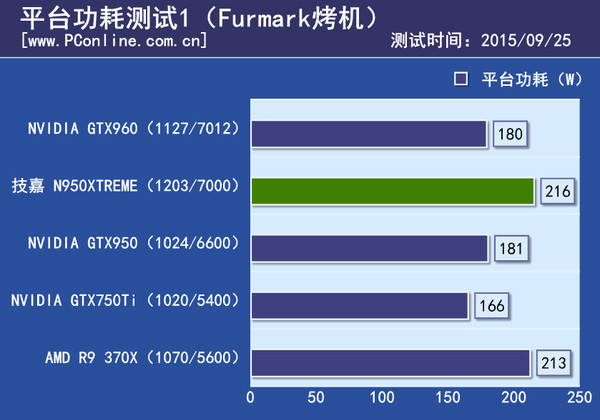The width and height of the screenshot is (600, 420).
Task: Select the NVIDIA GTX960 (1127/7012) label
Action: (x=134, y=129)
